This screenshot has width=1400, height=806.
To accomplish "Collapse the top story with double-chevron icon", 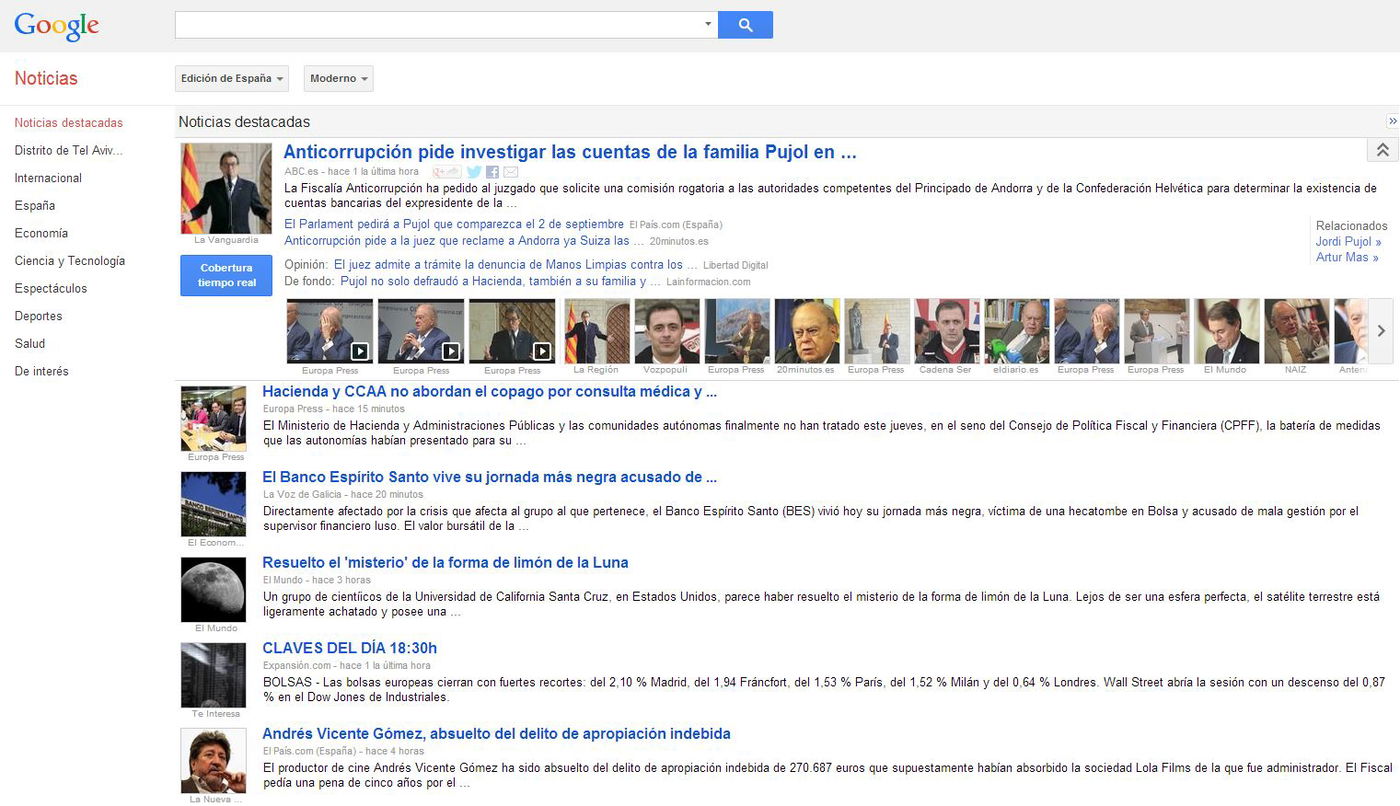I will tap(1382, 150).
